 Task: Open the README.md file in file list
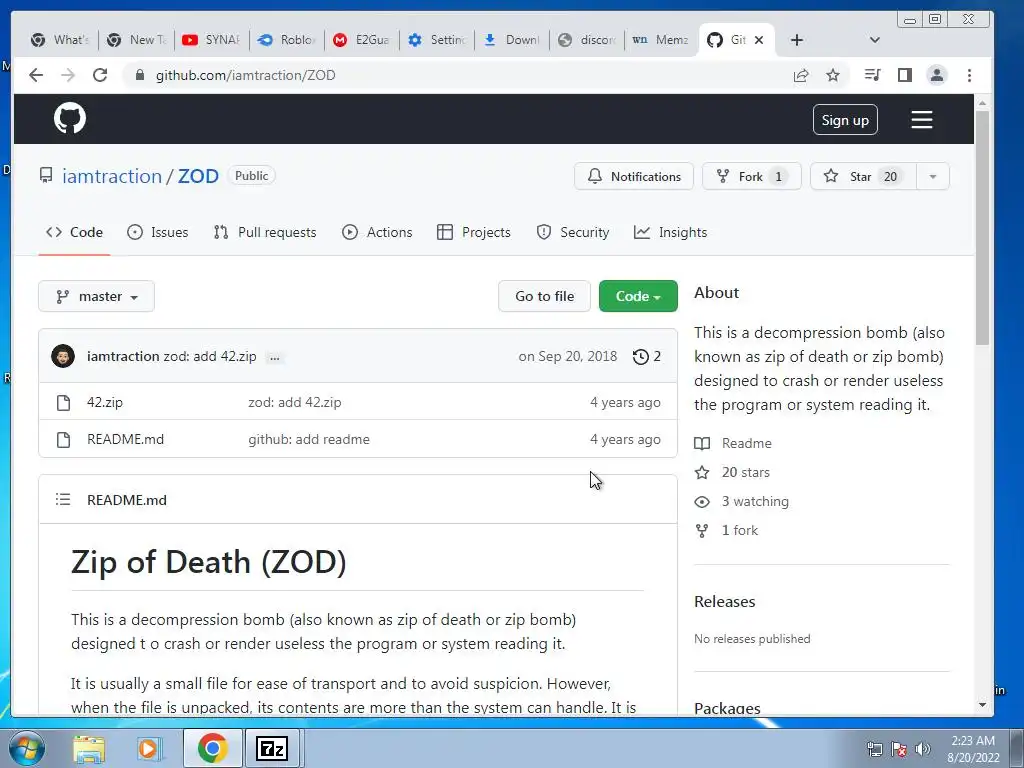tap(125, 440)
